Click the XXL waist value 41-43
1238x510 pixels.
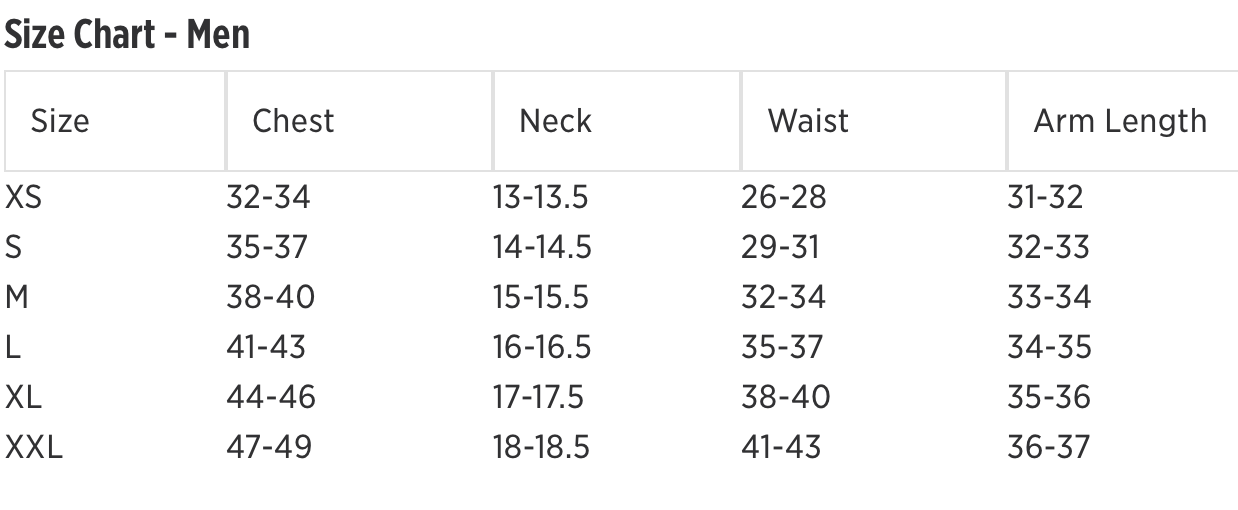click(x=780, y=447)
